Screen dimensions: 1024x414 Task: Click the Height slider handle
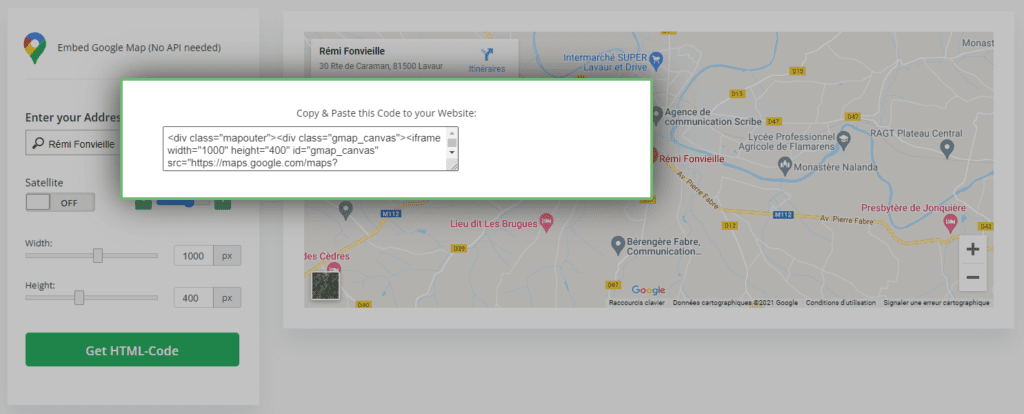tap(79, 297)
